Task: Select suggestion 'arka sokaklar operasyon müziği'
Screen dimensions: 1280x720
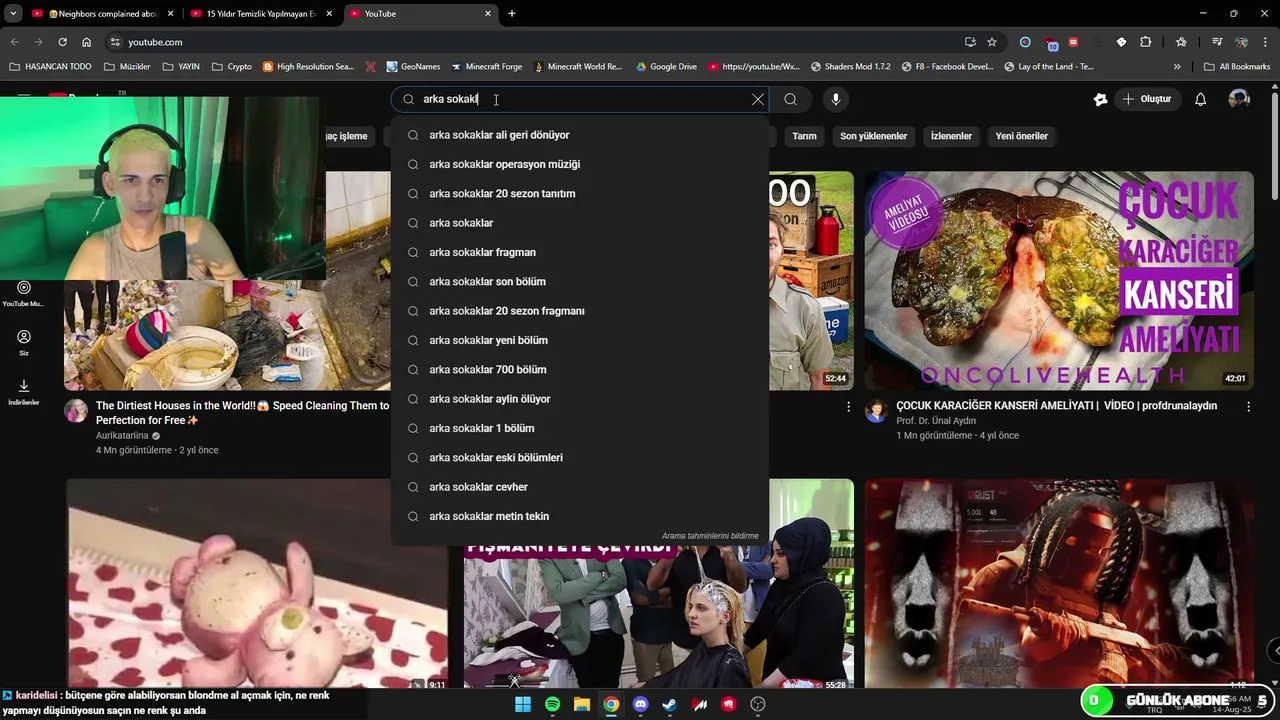Action: 580,164
